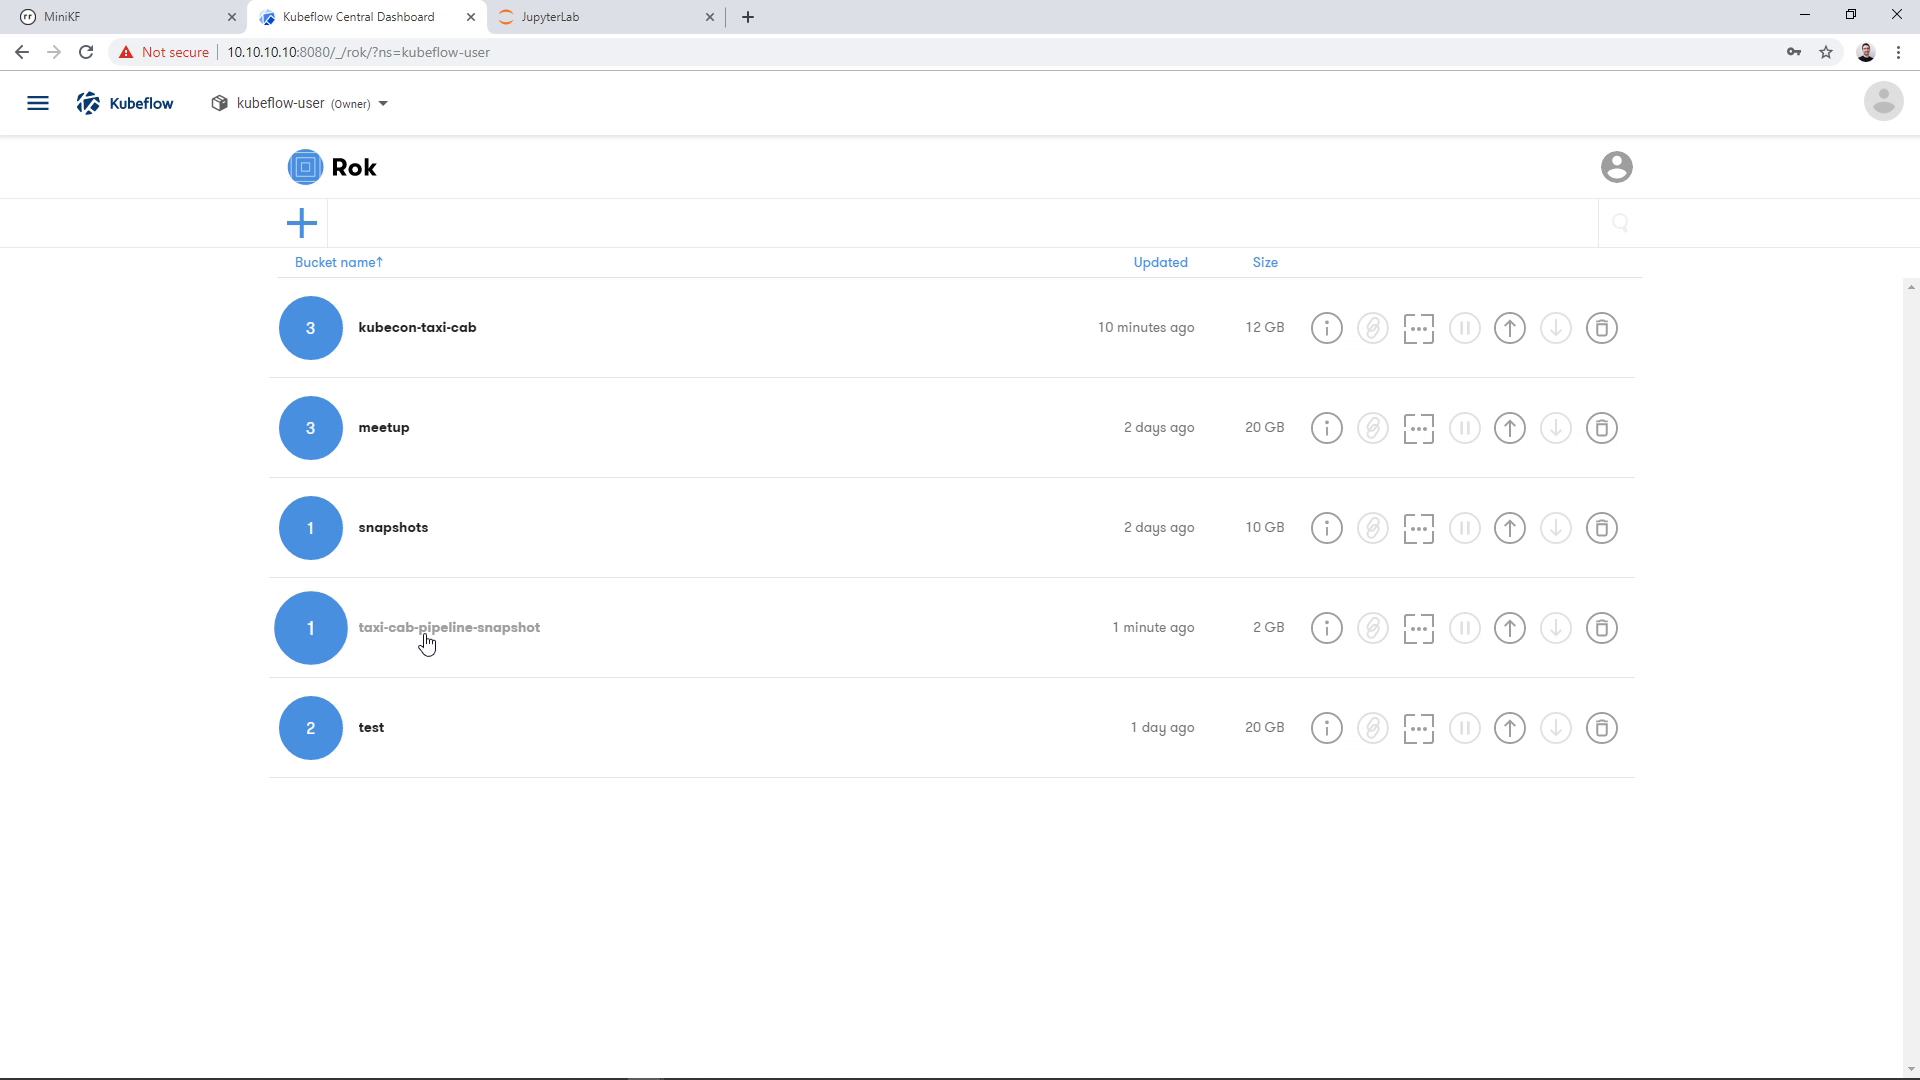The height and width of the screenshot is (1080, 1920).
Task: Open info for test bucket
Action: 1326,728
